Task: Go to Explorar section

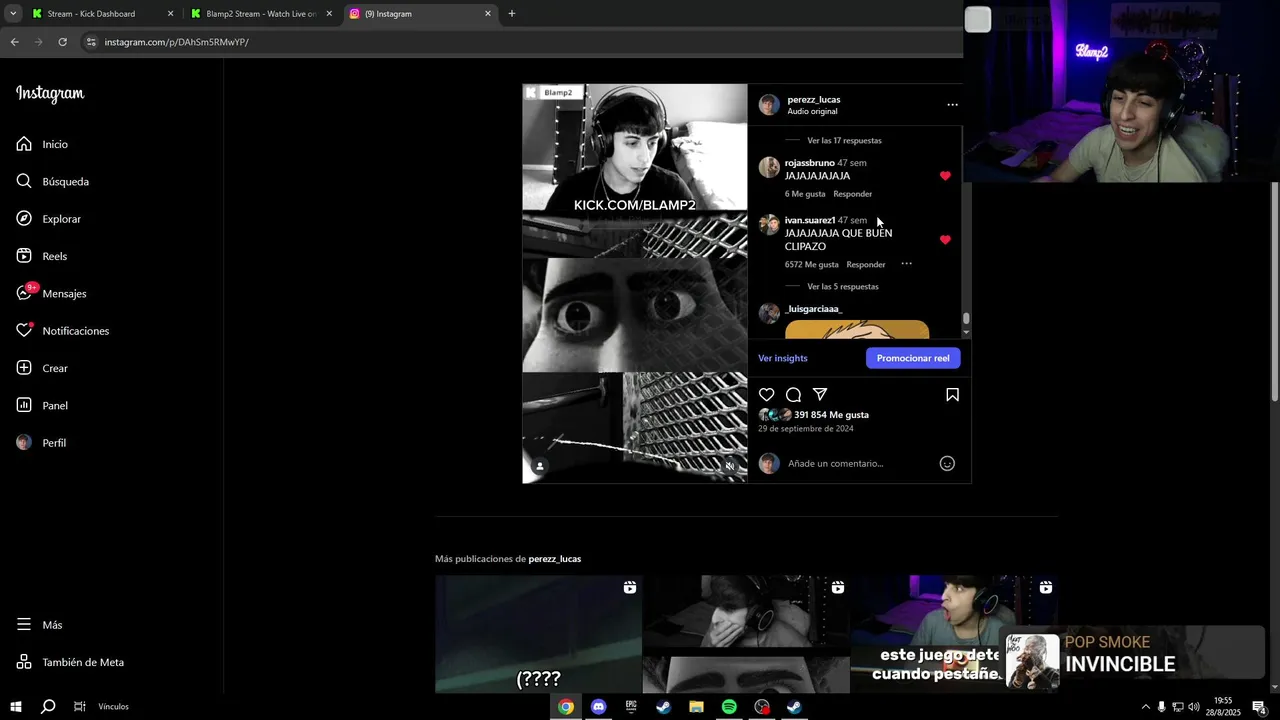Action: pos(49,219)
